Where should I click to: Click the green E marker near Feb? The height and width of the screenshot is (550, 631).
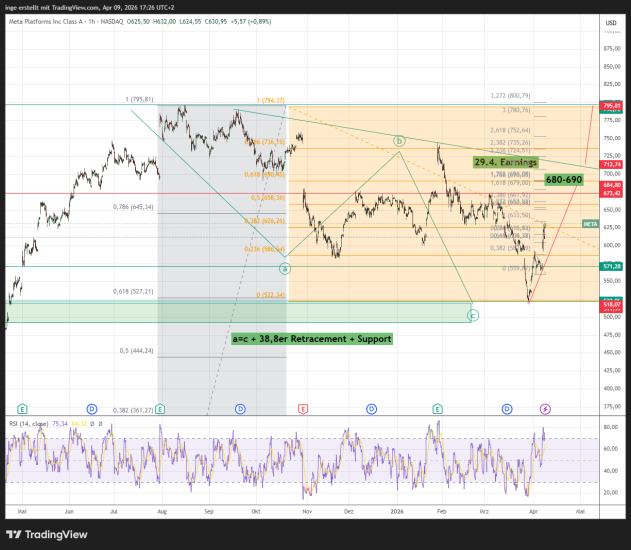(x=437, y=409)
